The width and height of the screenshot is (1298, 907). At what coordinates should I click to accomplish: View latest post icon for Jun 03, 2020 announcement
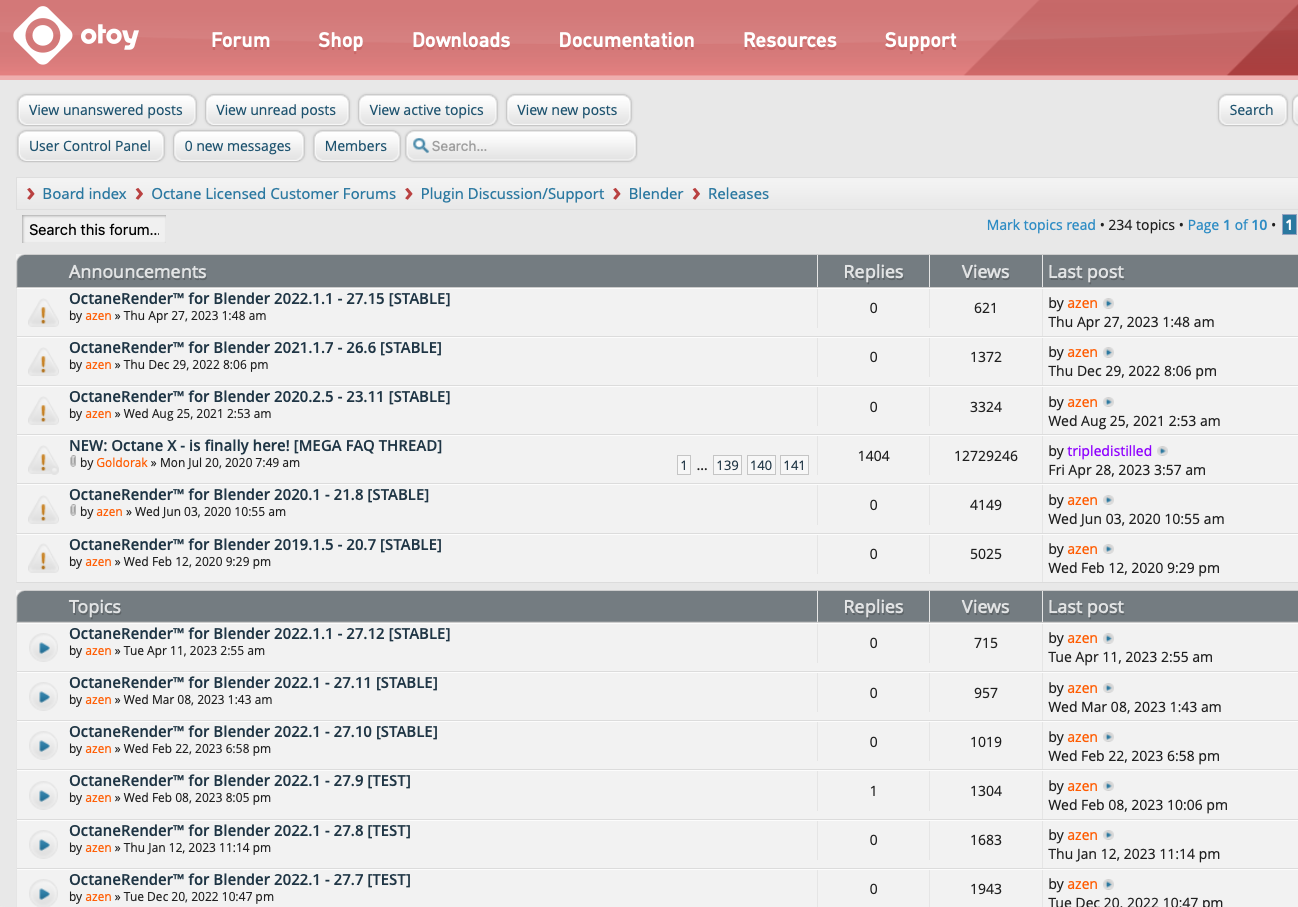click(1108, 500)
